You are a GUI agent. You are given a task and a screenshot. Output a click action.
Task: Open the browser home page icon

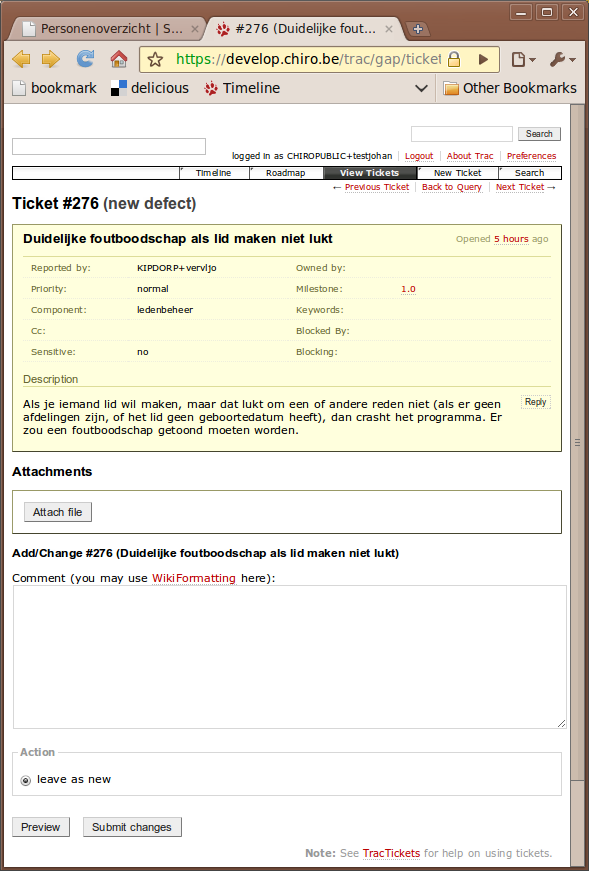click(119, 59)
